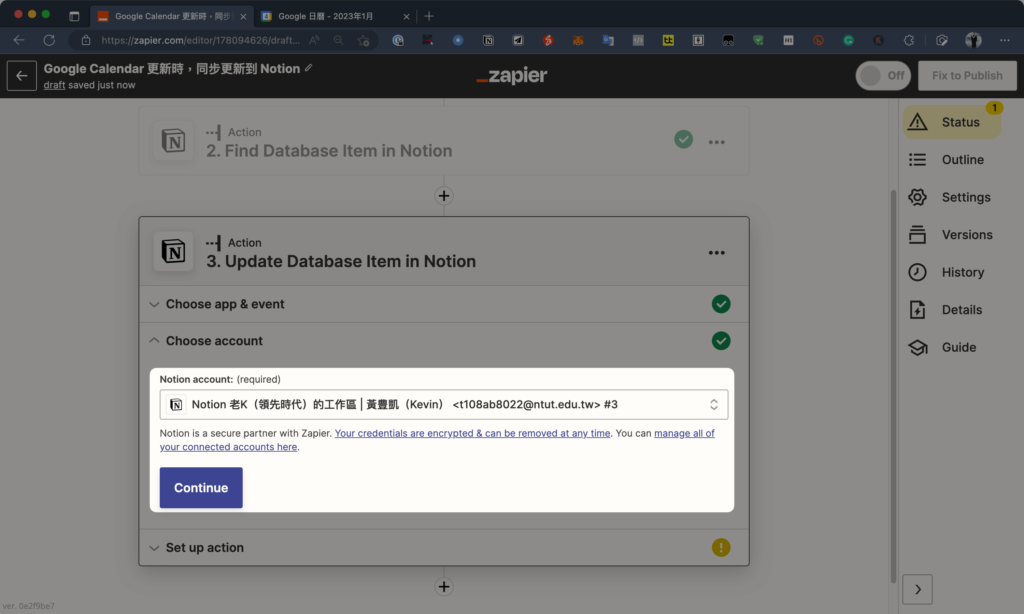Click the Choose app & event green checkmark
The width and height of the screenshot is (1024, 614).
(721, 304)
